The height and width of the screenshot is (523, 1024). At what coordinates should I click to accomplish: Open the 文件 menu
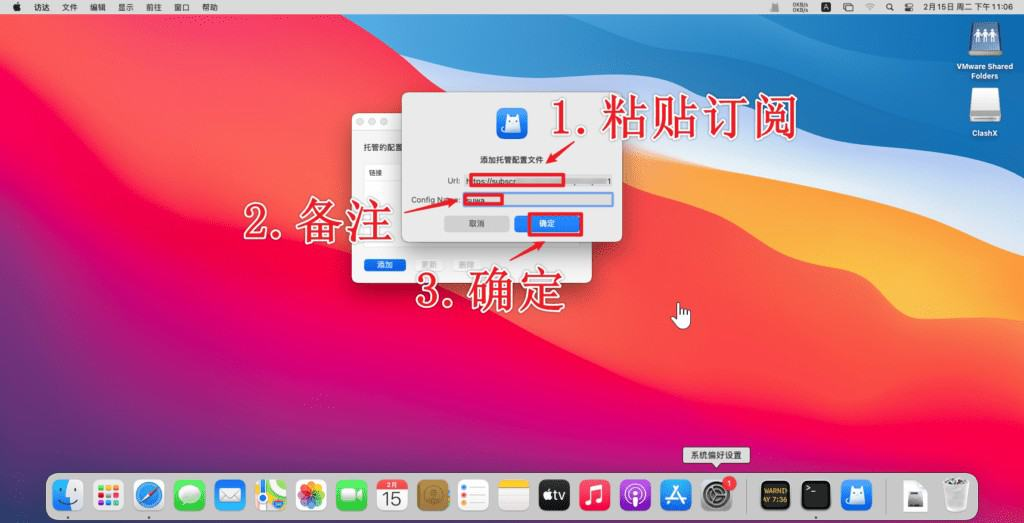click(x=69, y=7)
